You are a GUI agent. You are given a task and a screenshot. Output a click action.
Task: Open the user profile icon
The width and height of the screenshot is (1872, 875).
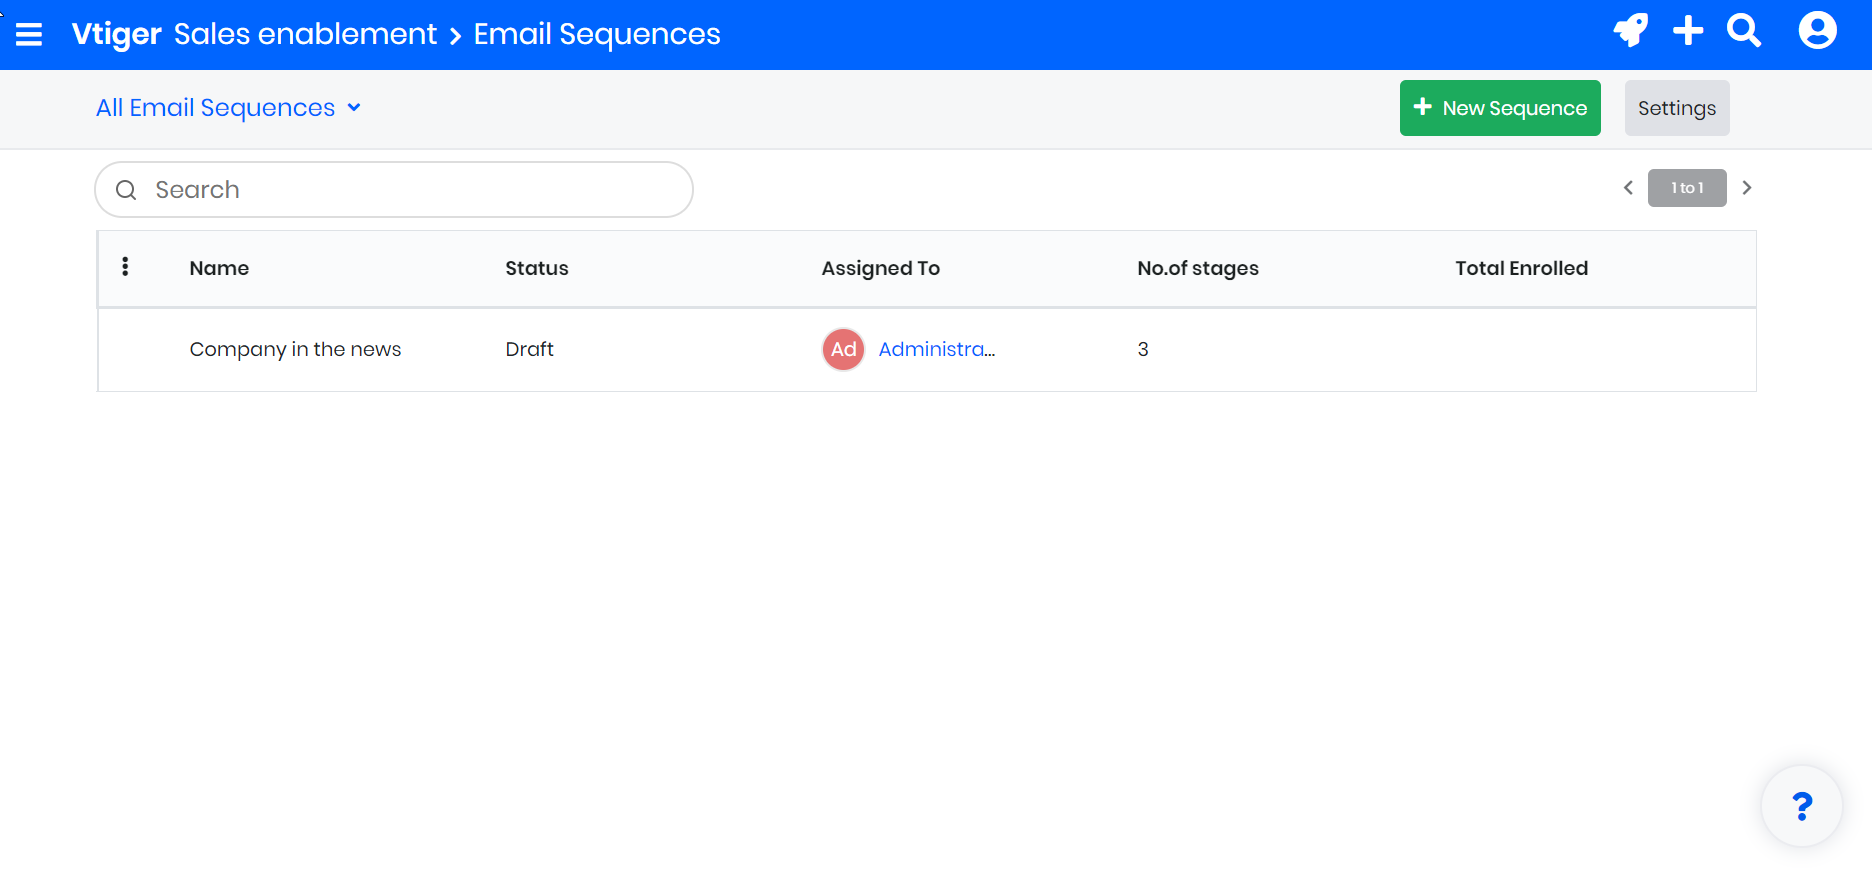coord(1817,31)
